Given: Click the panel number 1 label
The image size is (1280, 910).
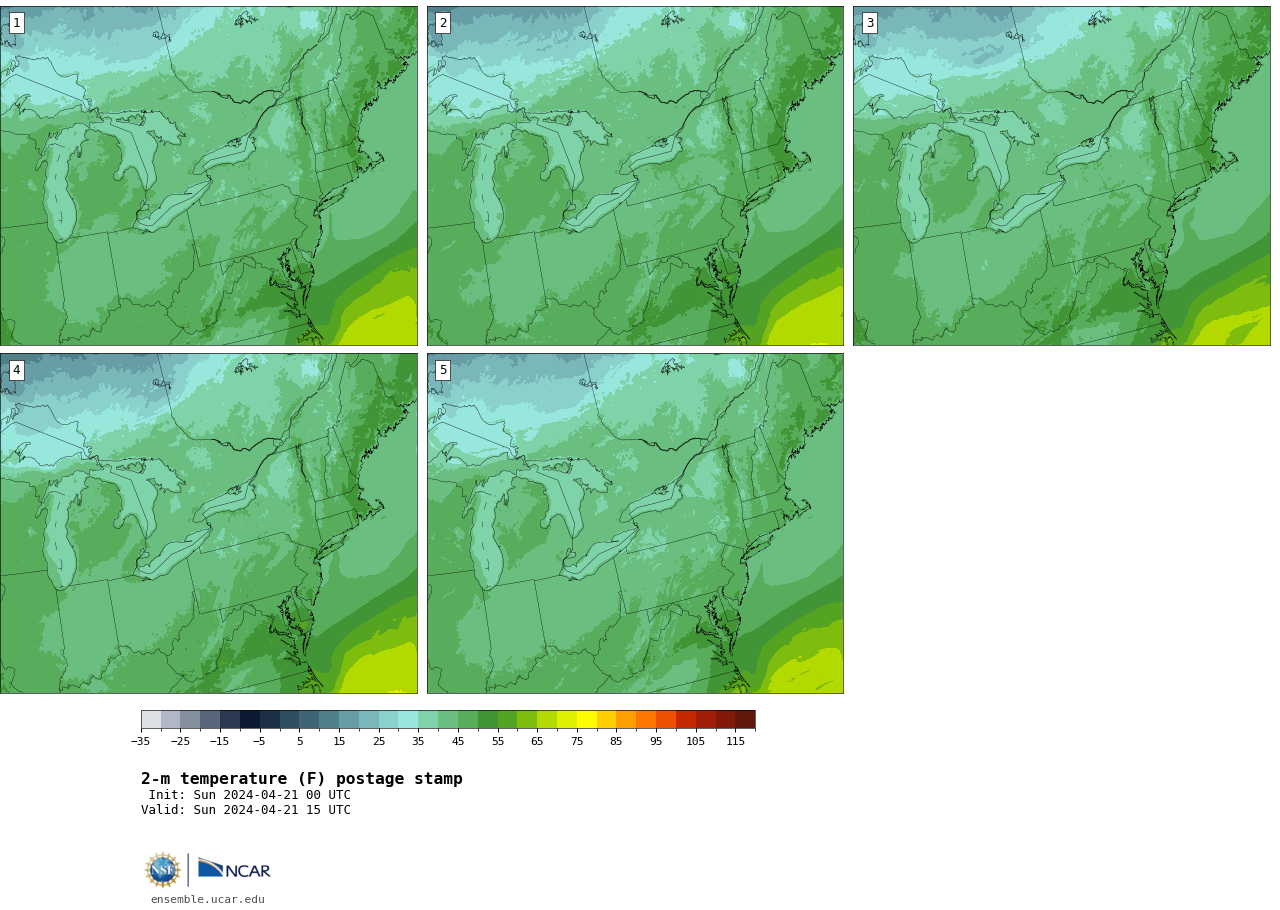Looking at the screenshot, I should pos(17,23).
